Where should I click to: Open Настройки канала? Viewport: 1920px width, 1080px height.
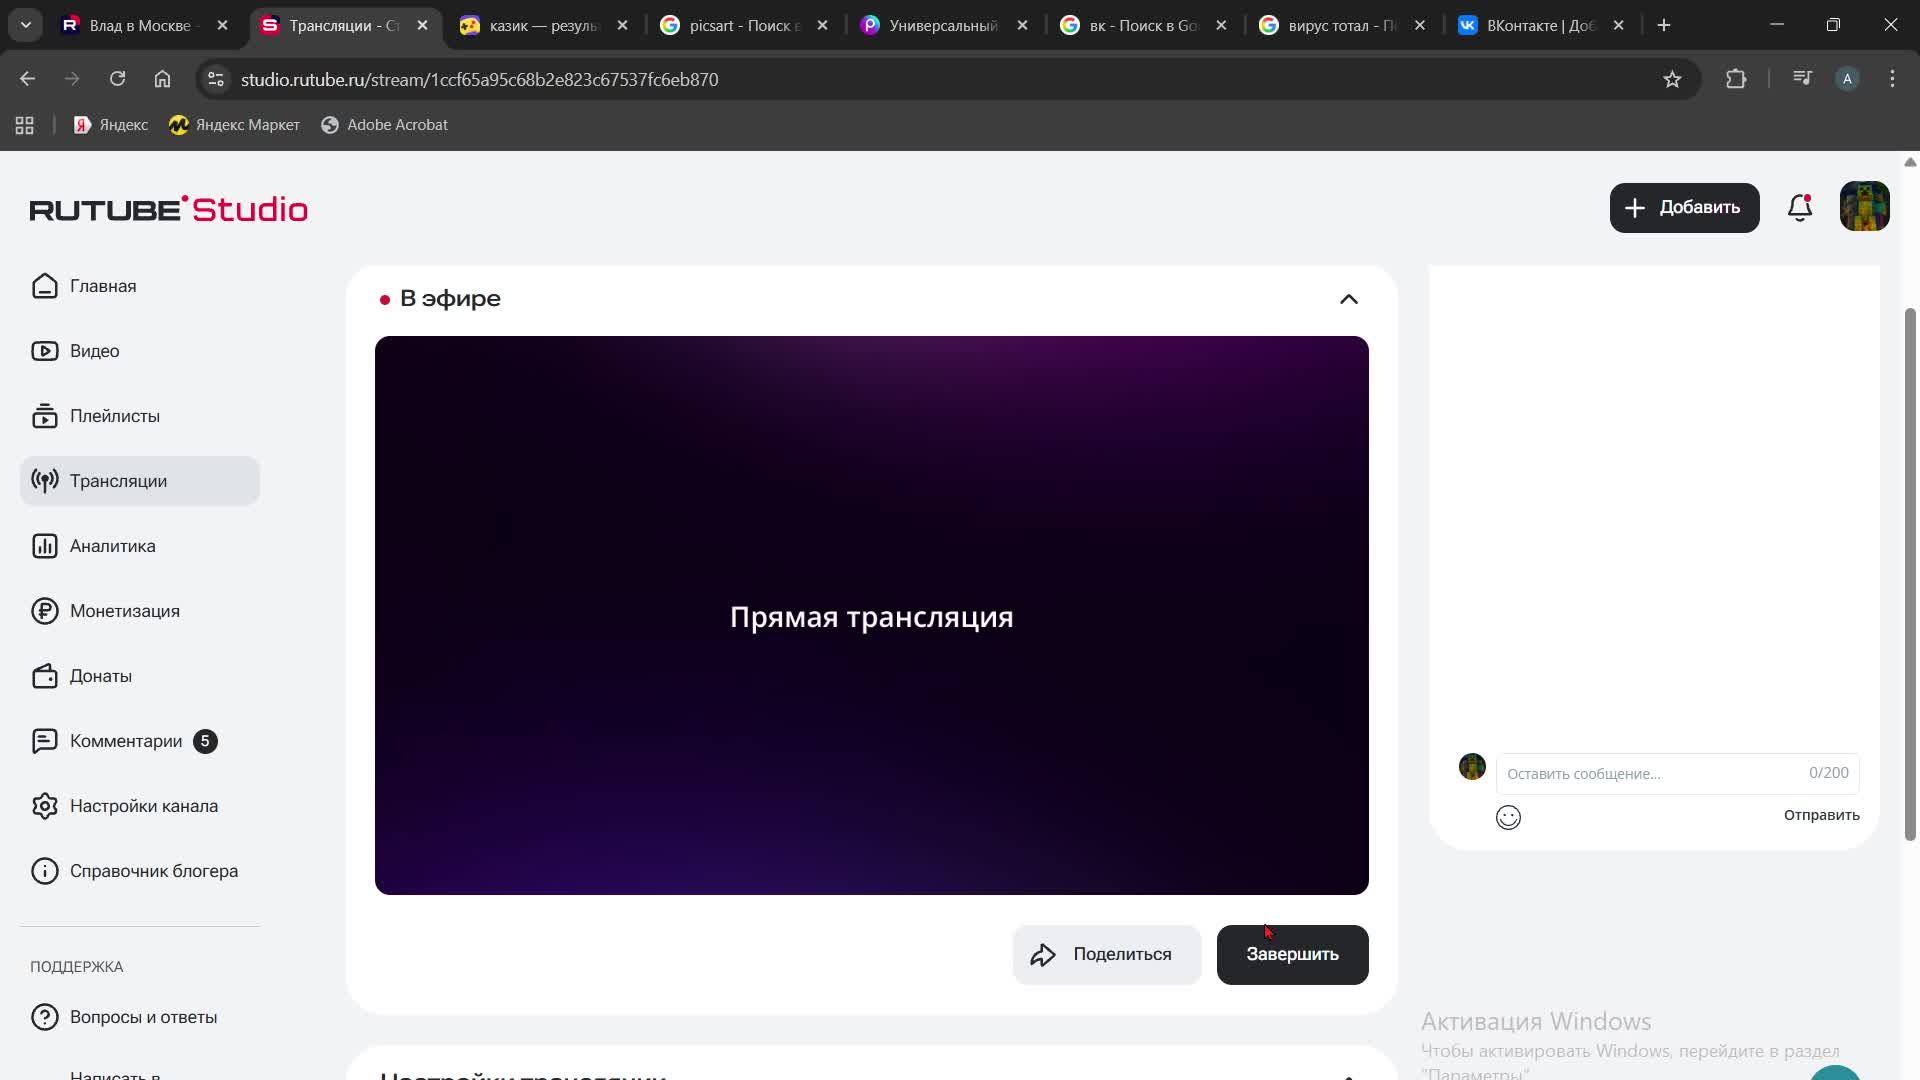coord(144,805)
